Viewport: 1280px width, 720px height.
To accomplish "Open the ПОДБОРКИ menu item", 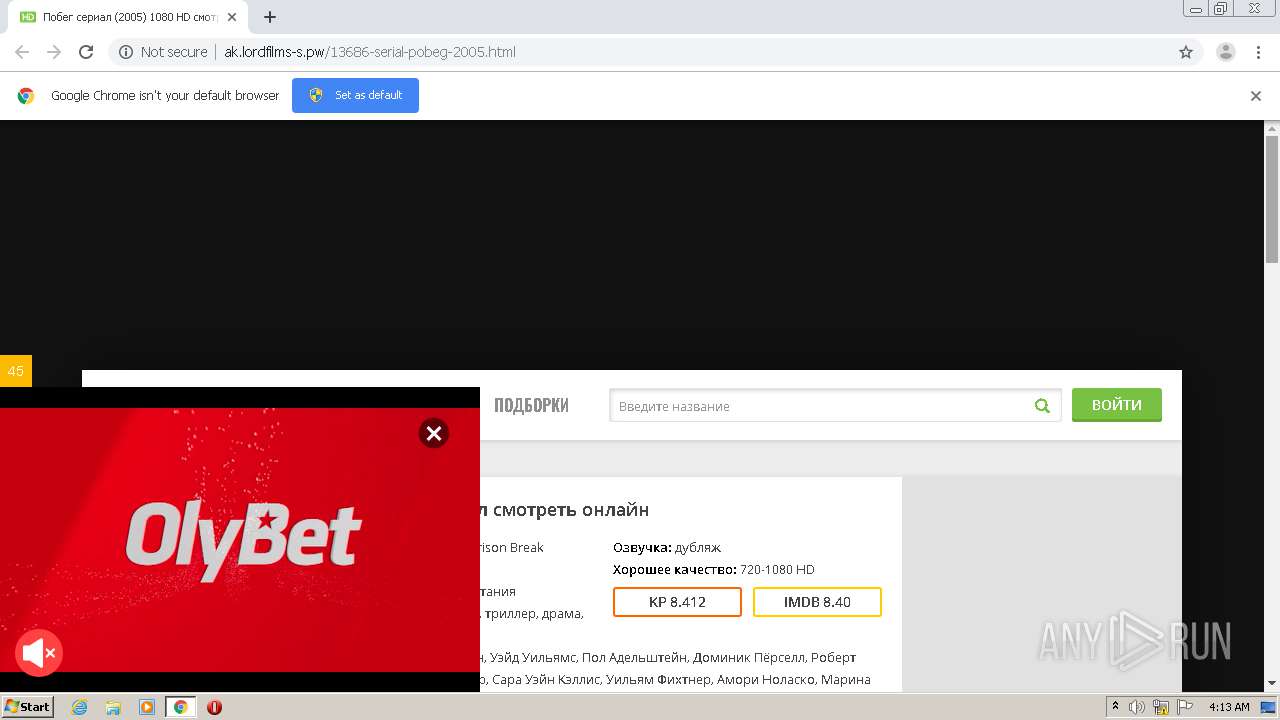I will [531, 405].
